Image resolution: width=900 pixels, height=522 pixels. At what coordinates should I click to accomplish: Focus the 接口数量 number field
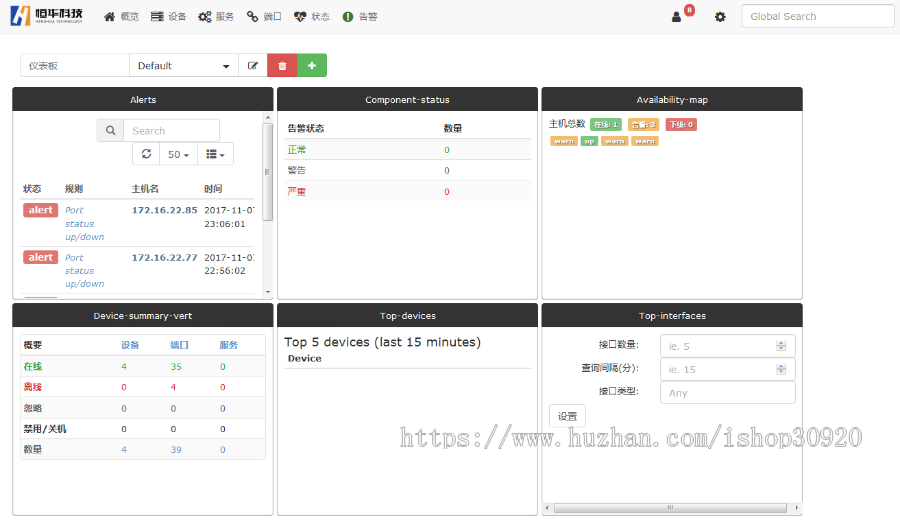point(727,346)
